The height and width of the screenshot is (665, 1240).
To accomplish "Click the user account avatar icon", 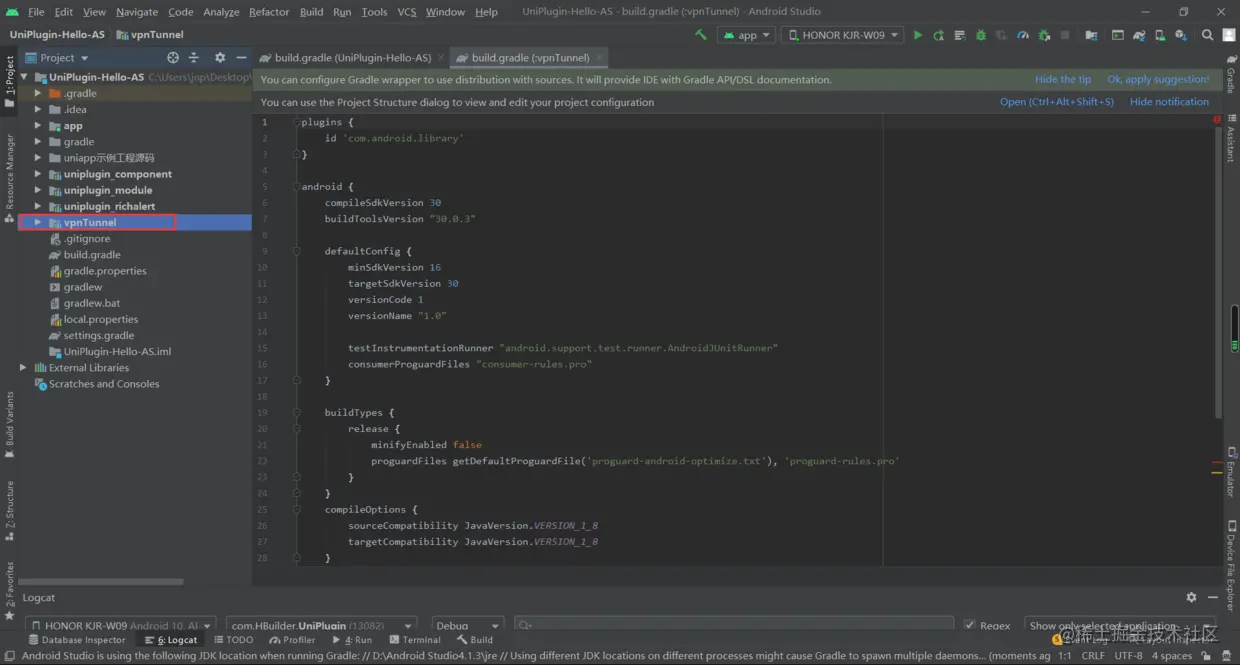I will coord(1228,35).
